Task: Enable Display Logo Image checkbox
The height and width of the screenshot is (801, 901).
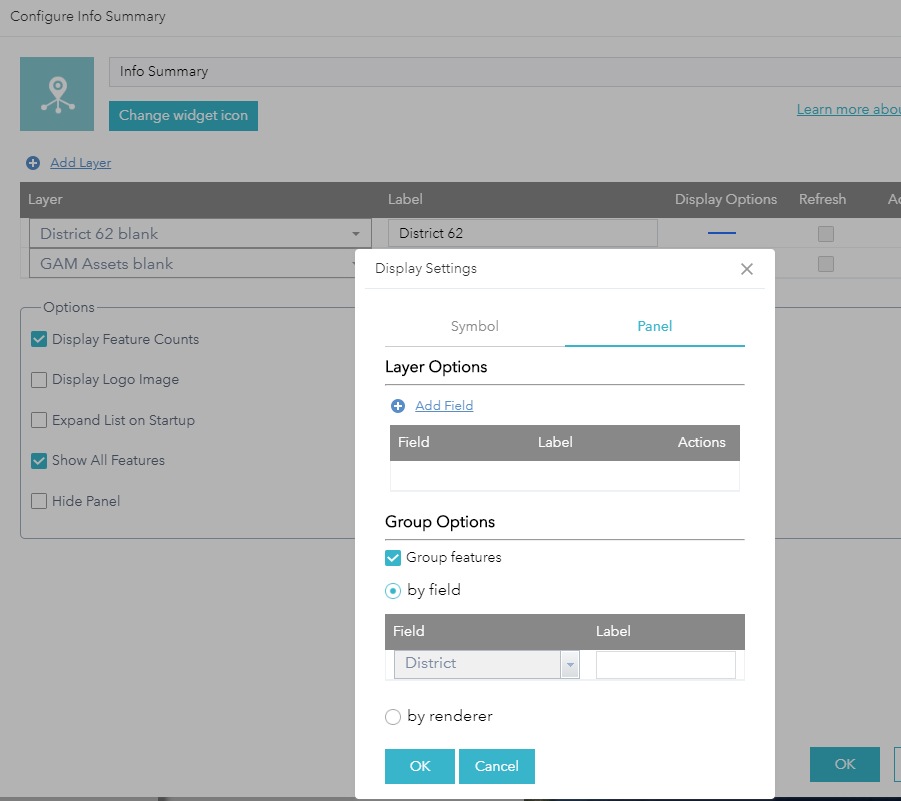Action: (39, 380)
